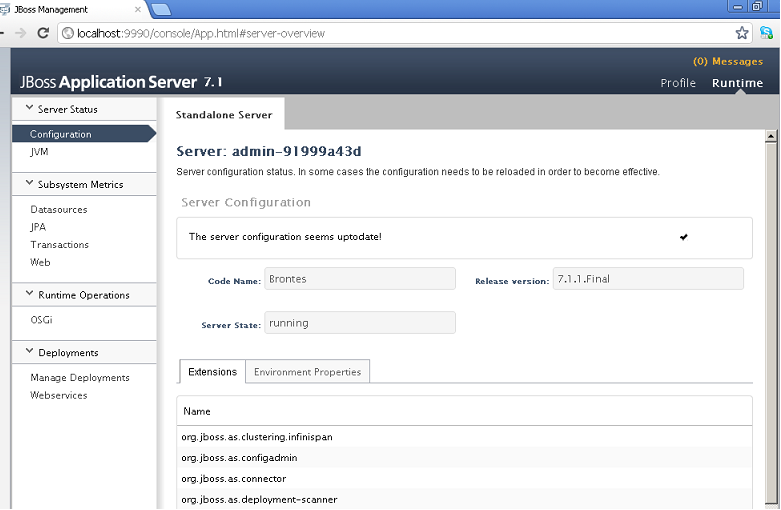This screenshot has width=781, height=510.
Task: Click the configuration up-to-date checkmark icon
Action: tap(684, 237)
